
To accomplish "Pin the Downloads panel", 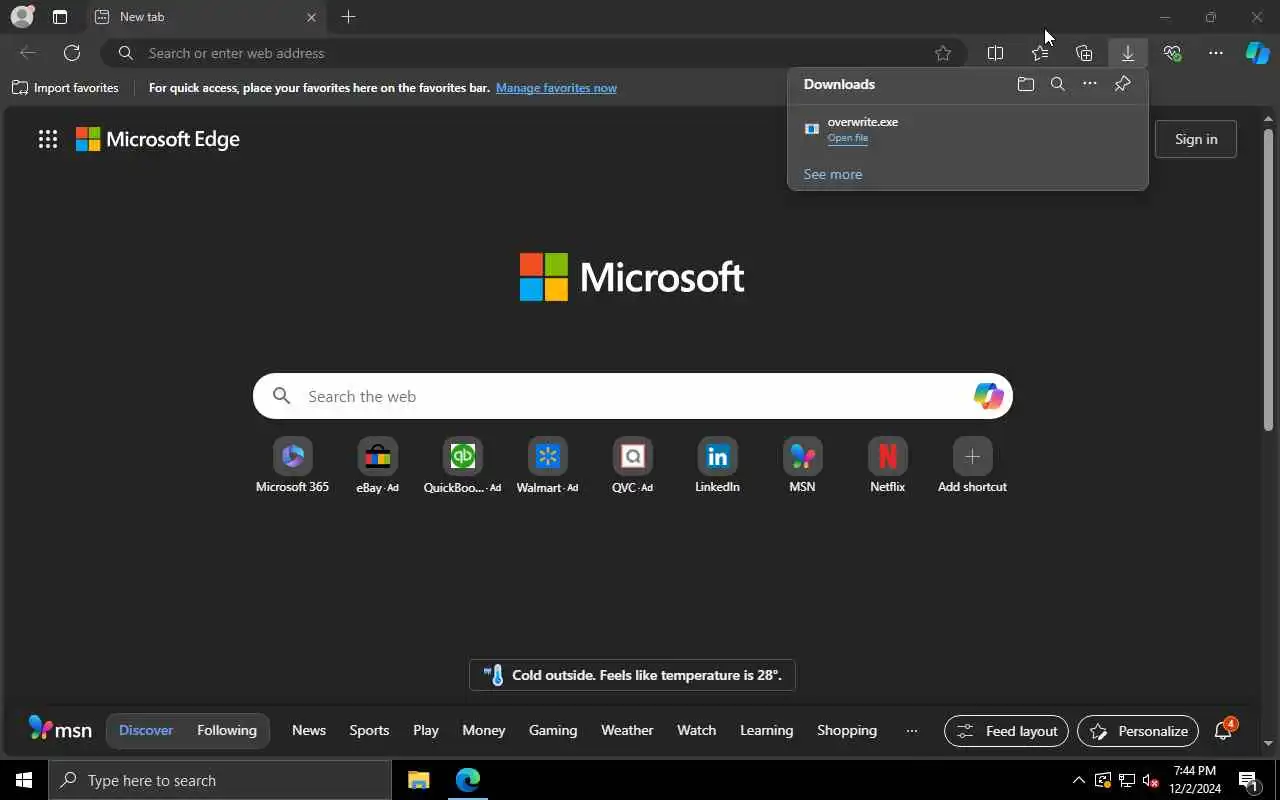I will tap(1122, 85).
